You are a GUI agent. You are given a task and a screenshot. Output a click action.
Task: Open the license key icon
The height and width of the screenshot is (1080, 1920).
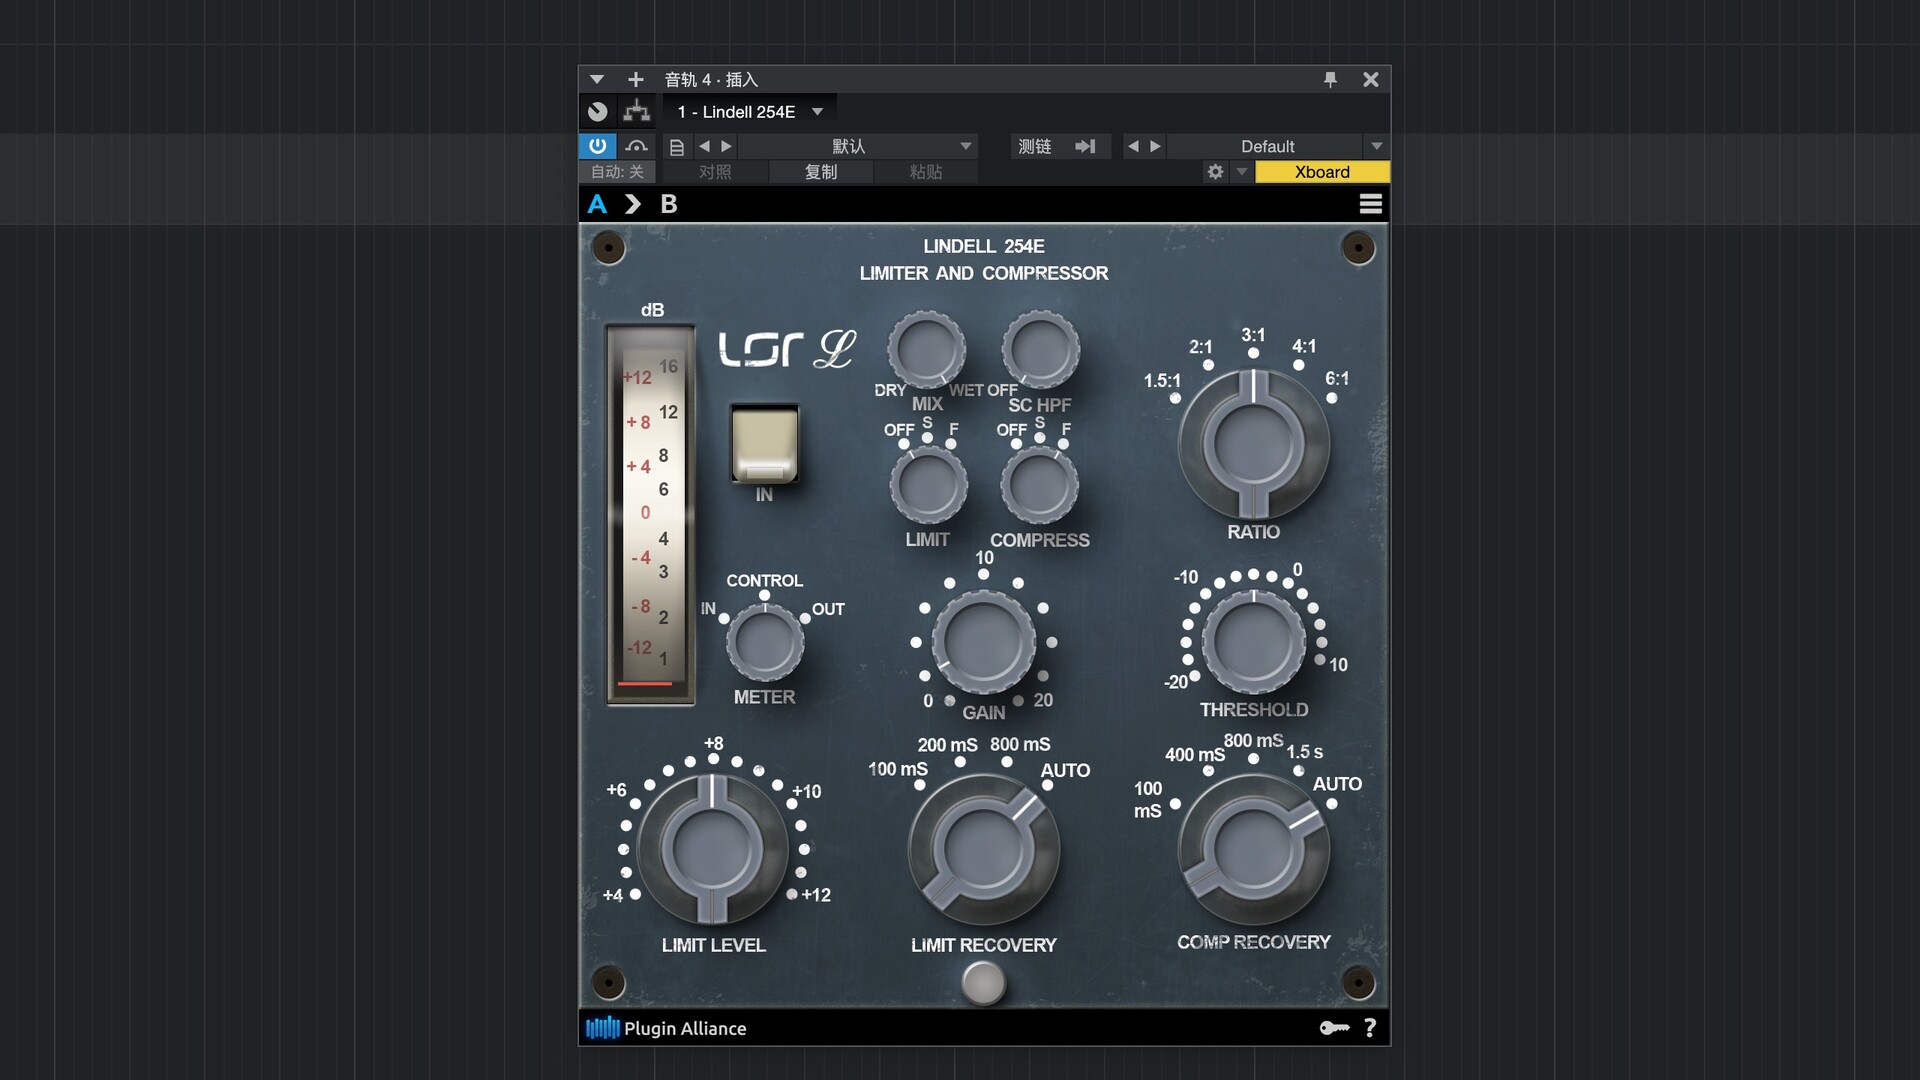point(1334,1028)
